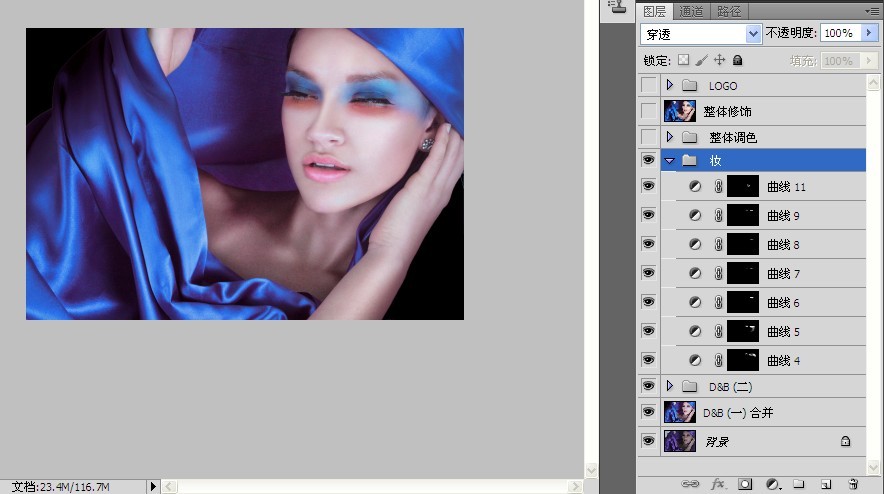Create new group folder icon
Viewport: 884px width, 494px height.
pyautogui.click(x=799, y=484)
